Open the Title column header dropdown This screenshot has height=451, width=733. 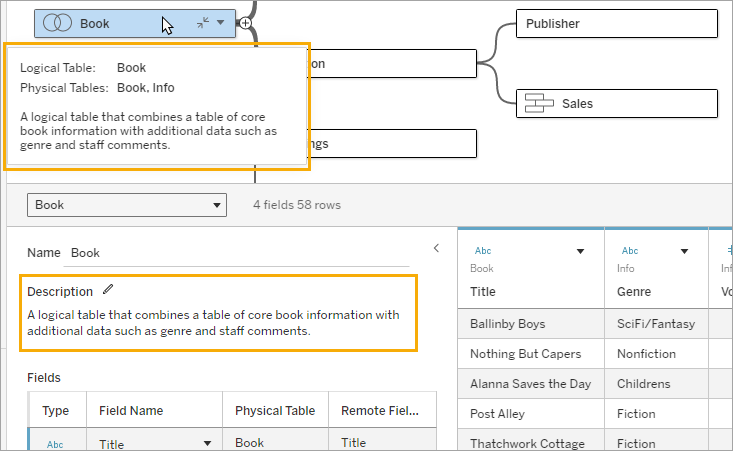[x=580, y=252]
